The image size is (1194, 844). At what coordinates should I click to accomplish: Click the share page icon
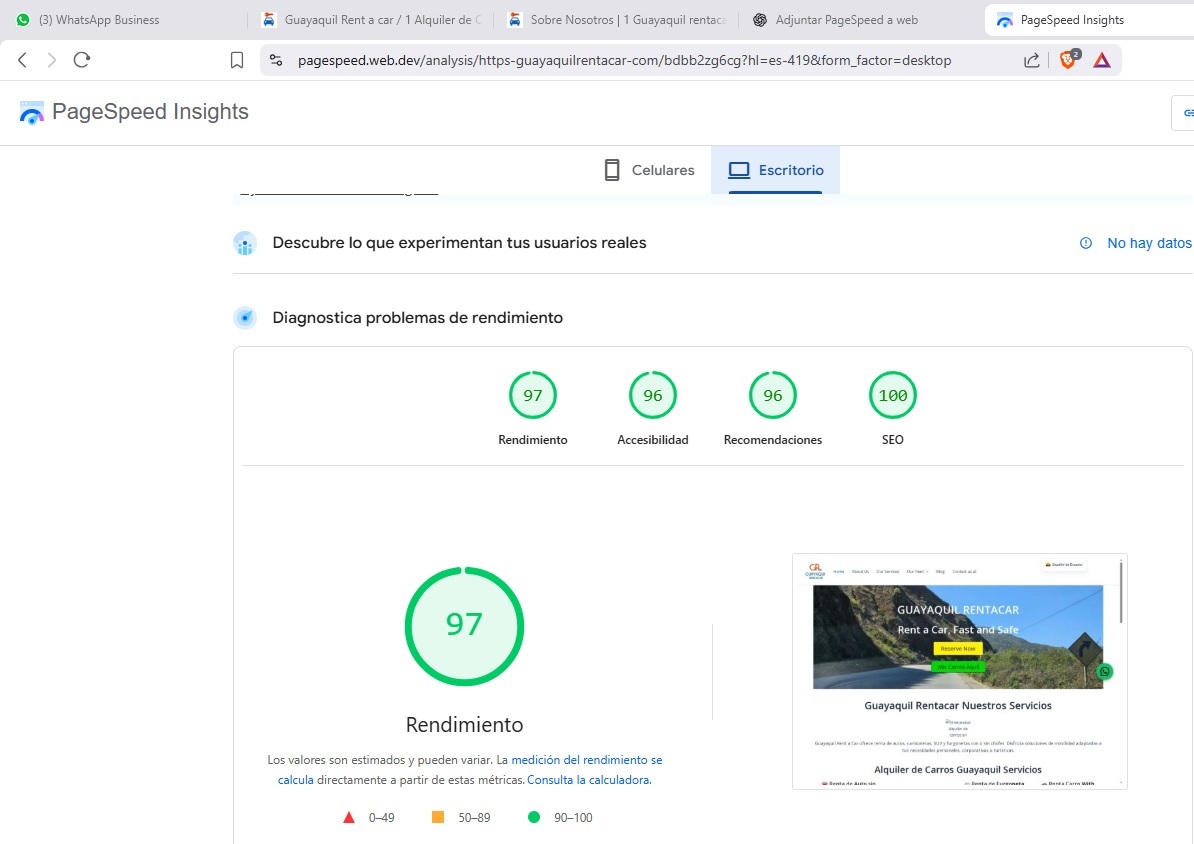point(1031,59)
